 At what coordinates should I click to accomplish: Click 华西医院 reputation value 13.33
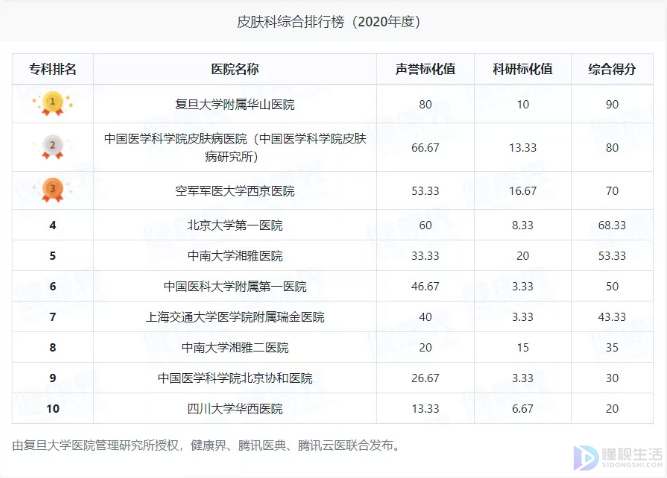[x=425, y=409]
